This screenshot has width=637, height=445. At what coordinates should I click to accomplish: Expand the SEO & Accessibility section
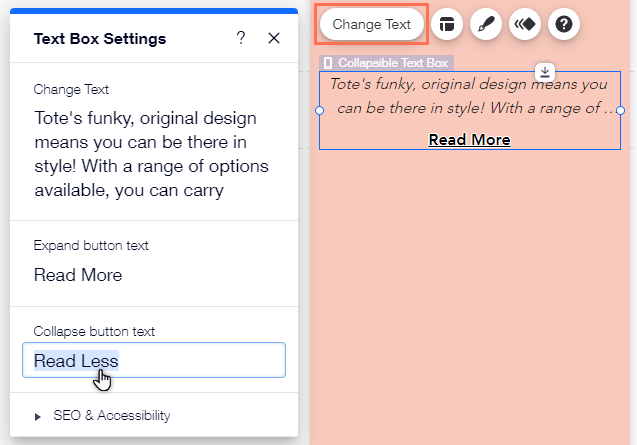coord(111,415)
